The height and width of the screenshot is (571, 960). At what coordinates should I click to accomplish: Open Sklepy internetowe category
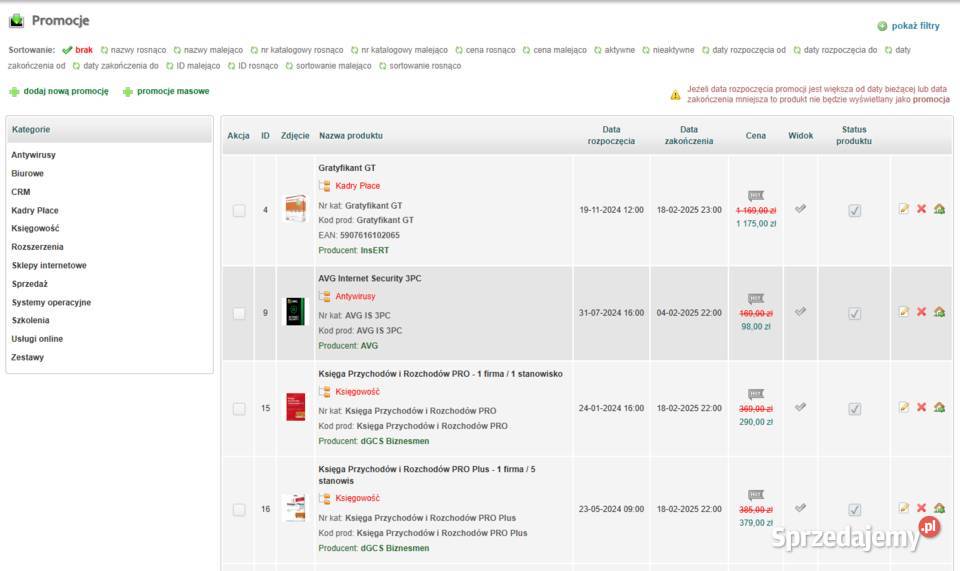point(49,265)
